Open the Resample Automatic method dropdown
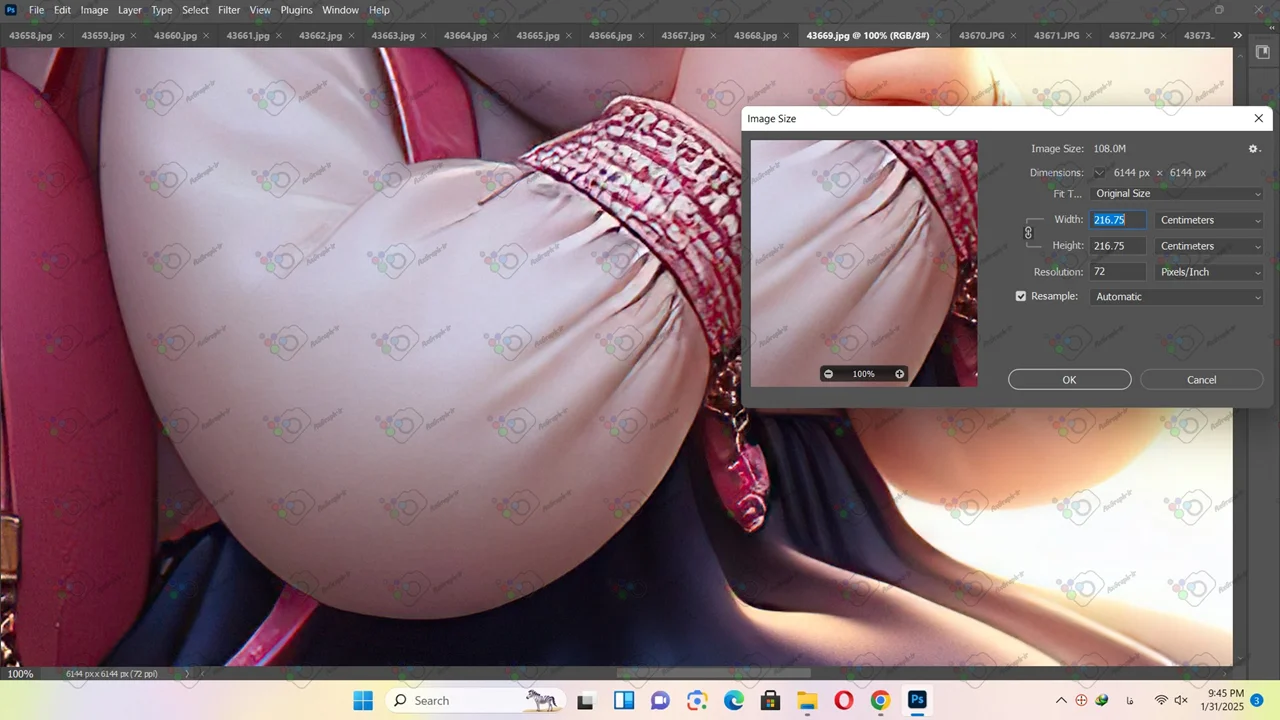Image resolution: width=1280 pixels, height=720 pixels. click(x=1177, y=297)
